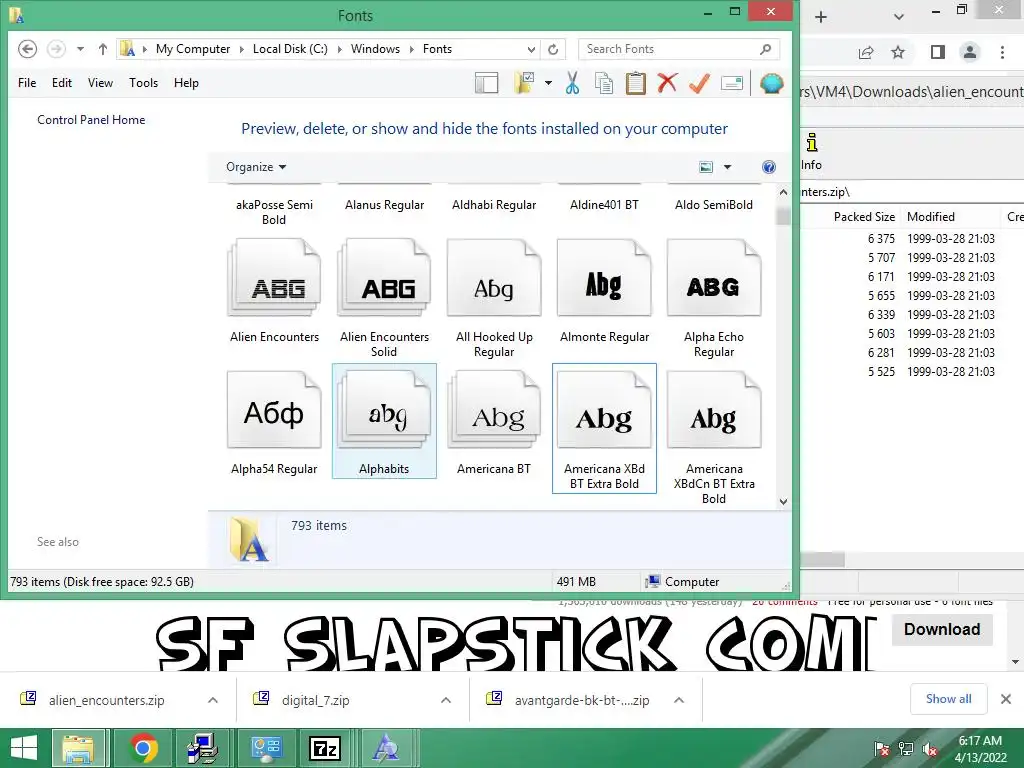Open the Chrome taskbar icon
Image resolution: width=1024 pixels, height=768 pixels.
point(143,748)
